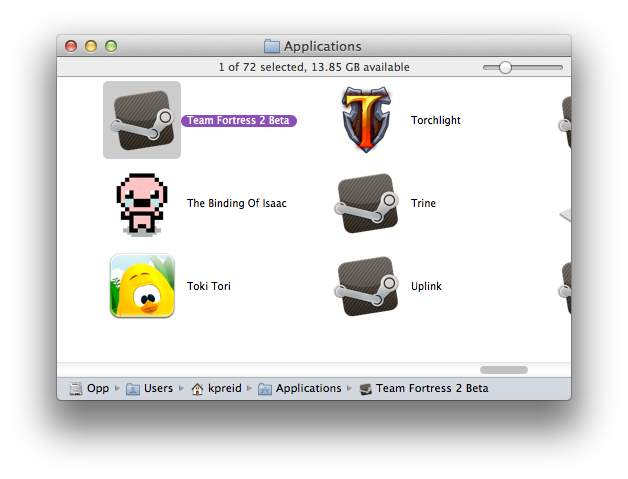Viewport: 628px width, 479px height.
Task: Click the Trine Steam icon
Action: coord(367,204)
